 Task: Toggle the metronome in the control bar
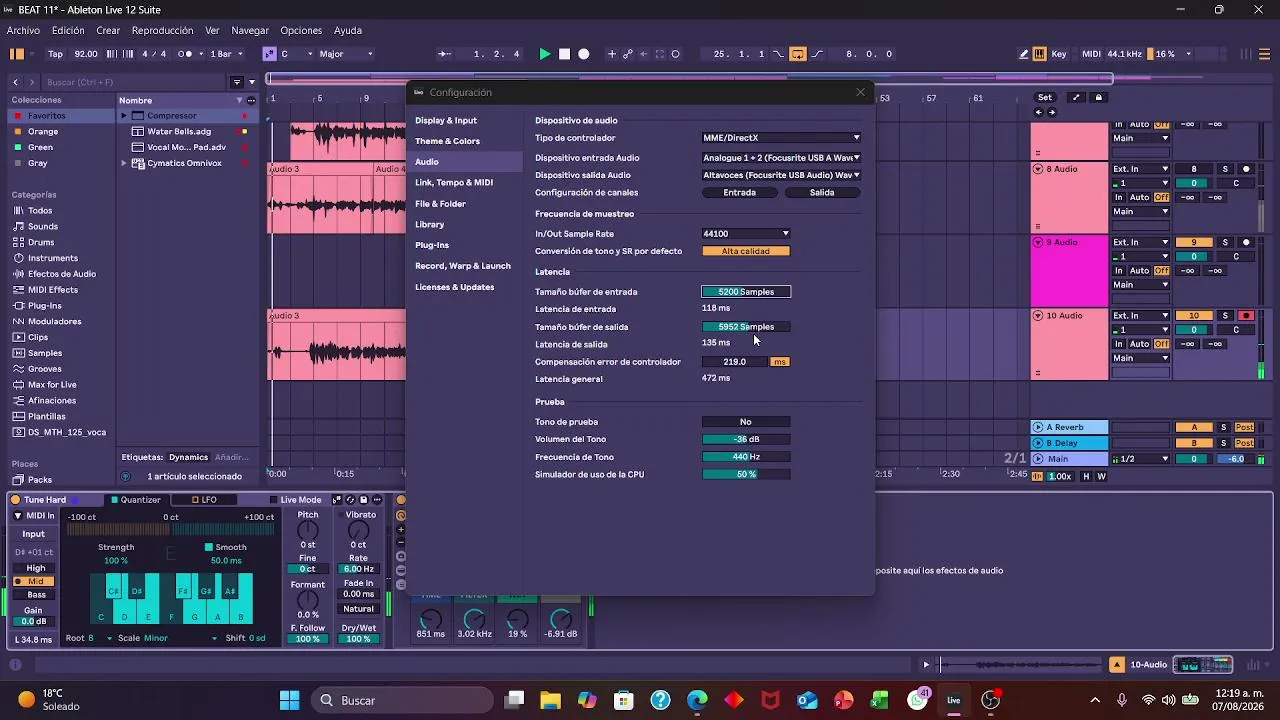(x=184, y=54)
